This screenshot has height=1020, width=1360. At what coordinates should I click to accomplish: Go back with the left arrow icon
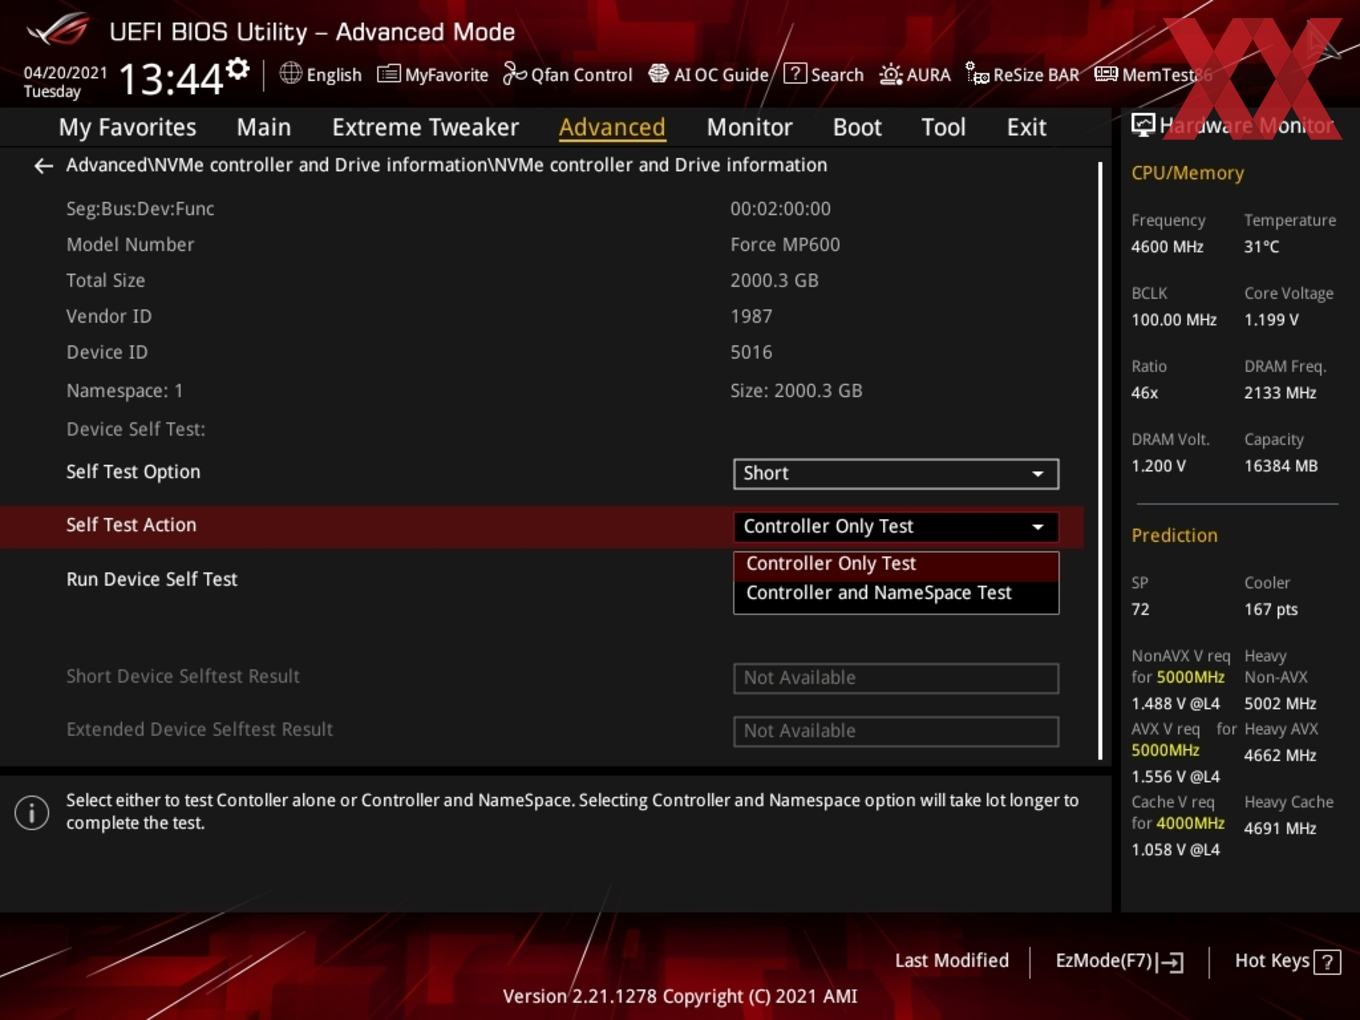[43, 166]
